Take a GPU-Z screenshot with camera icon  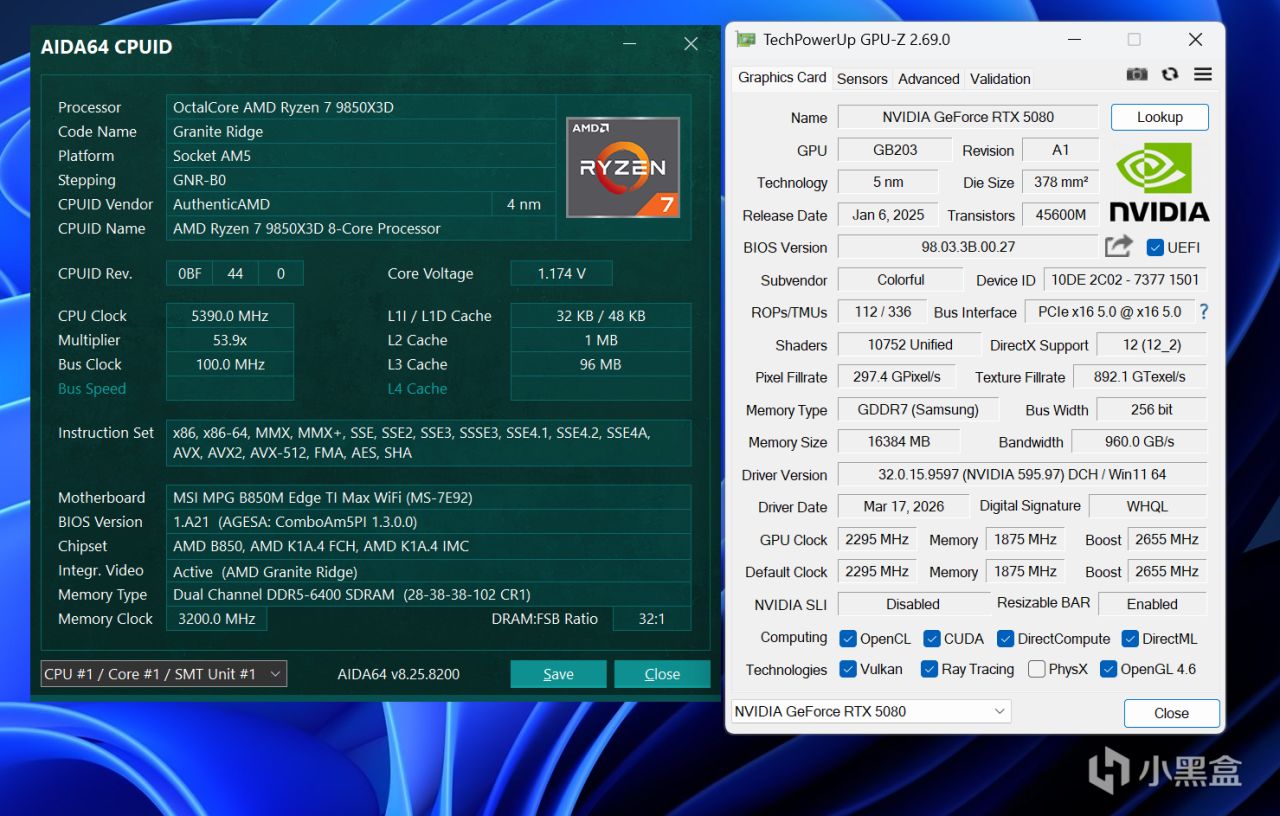pos(1137,74)
